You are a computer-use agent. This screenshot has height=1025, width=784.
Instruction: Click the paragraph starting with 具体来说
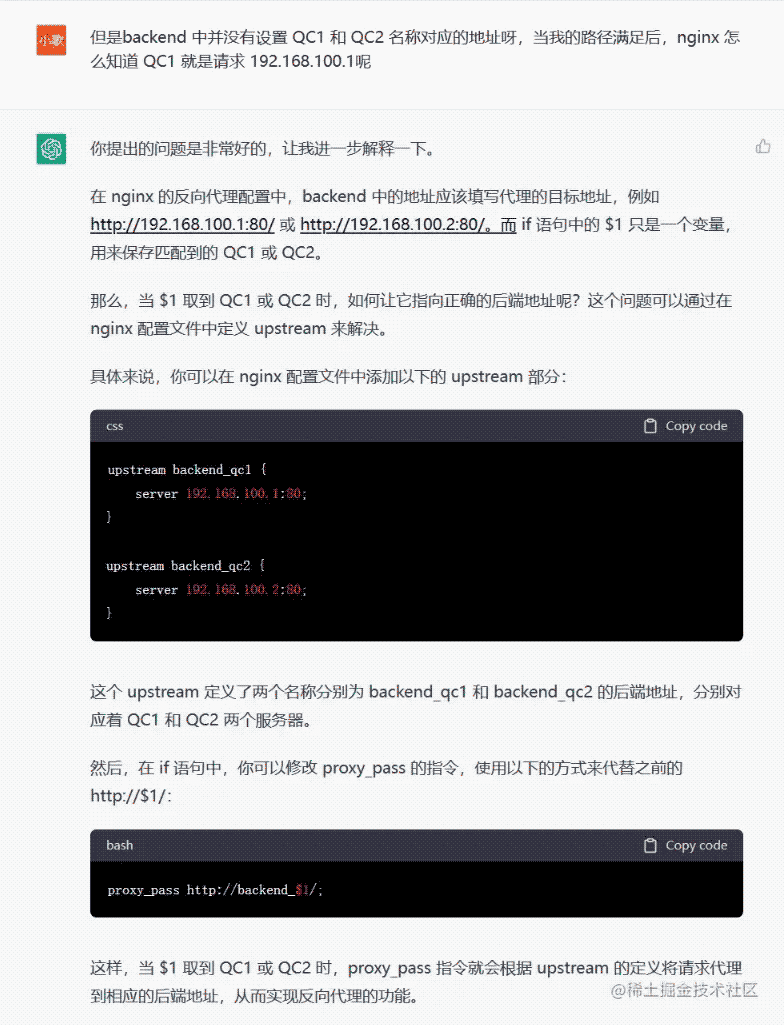click(x=328, y=377)
